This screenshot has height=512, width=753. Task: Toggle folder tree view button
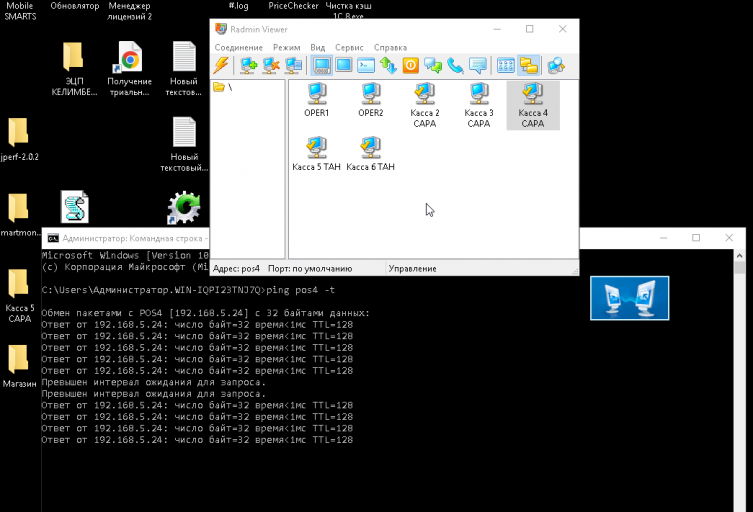click(528, 65)
